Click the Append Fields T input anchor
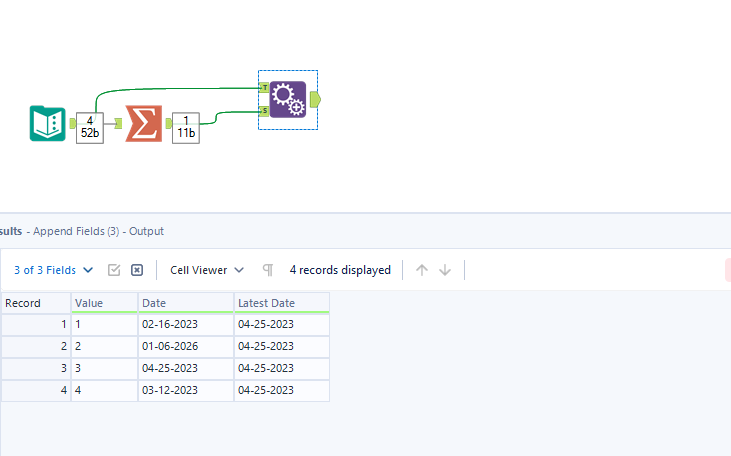 (264, 88)
